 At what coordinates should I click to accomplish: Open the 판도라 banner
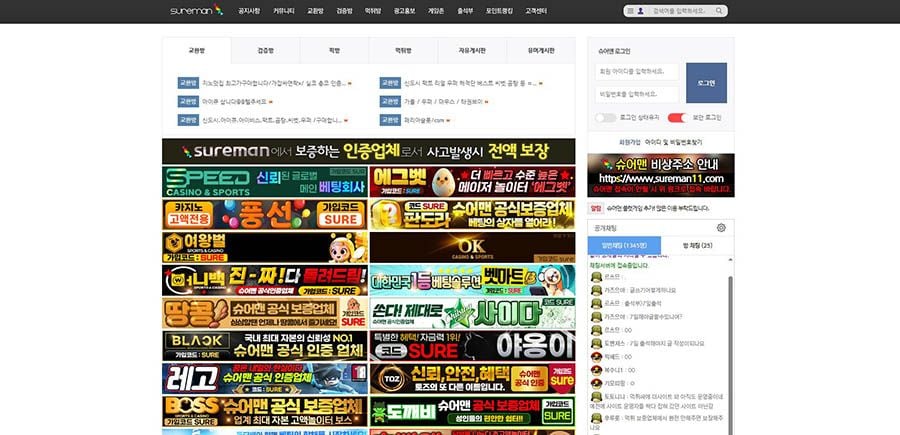click(x=472, y=215)
